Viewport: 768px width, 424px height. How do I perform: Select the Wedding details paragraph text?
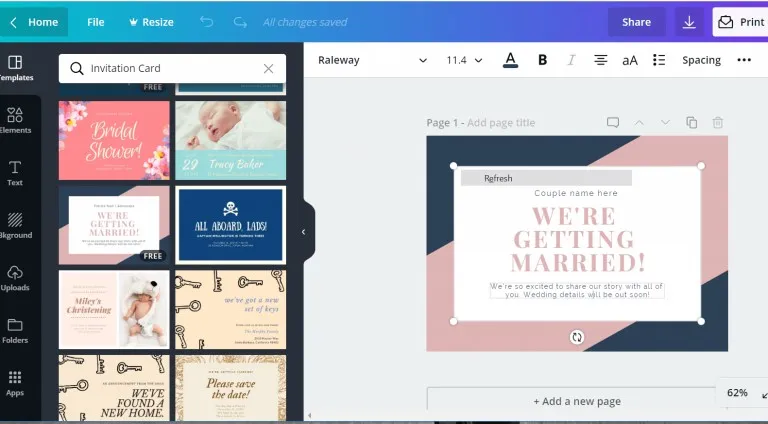coord(577,290)
